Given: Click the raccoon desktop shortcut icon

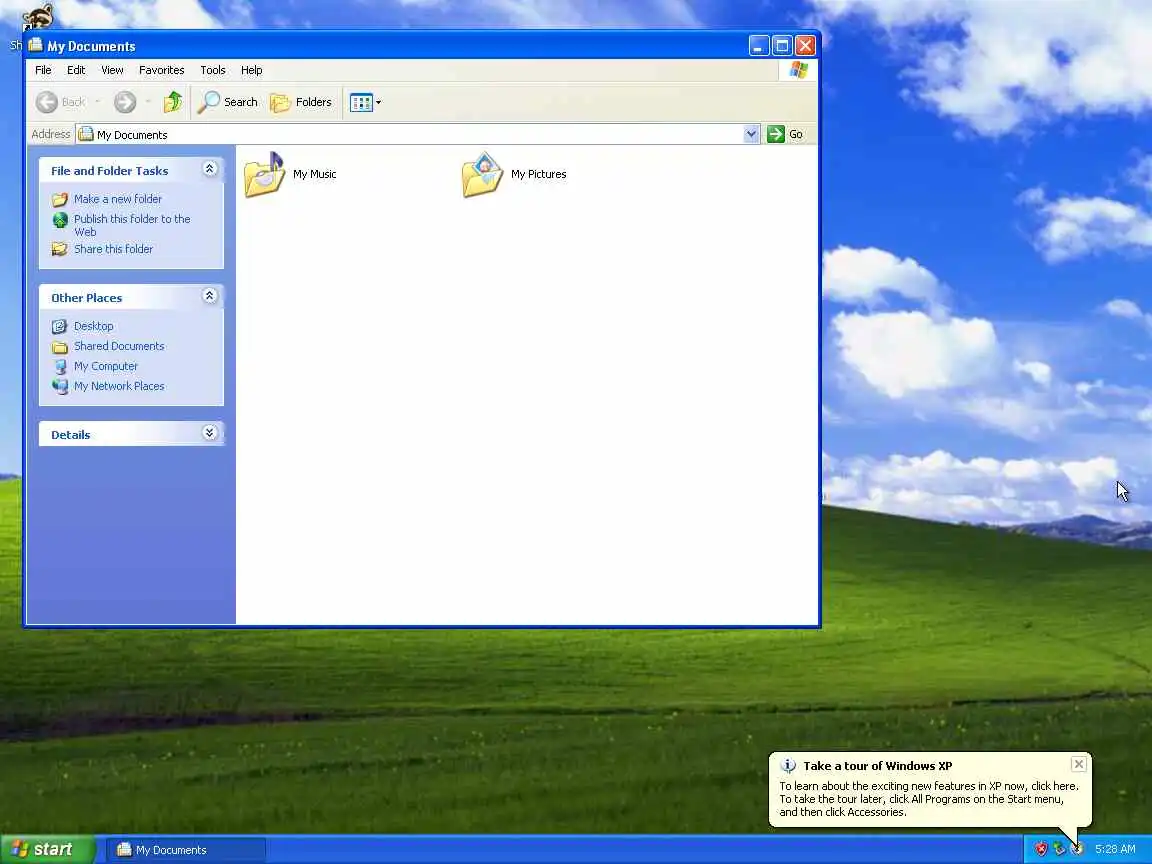Looking at the screenshot, I should [37, 16].
